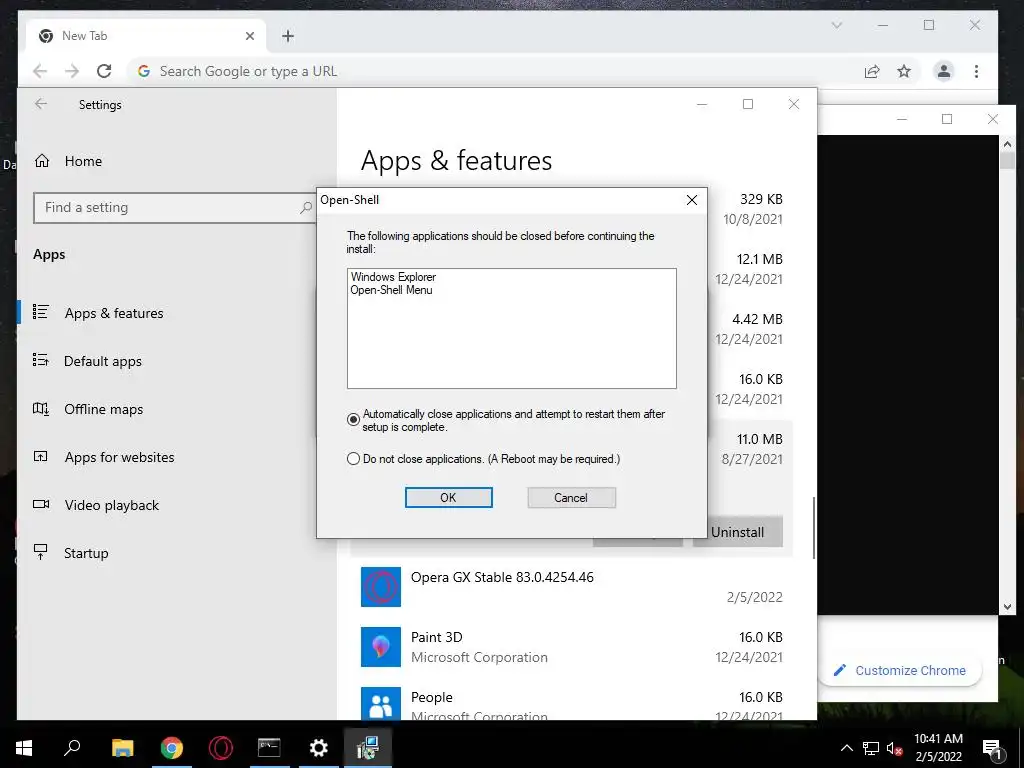Select Windows Explorer in applications list
Viewport: 1024px width, 768px height.
tap(393, 277)
